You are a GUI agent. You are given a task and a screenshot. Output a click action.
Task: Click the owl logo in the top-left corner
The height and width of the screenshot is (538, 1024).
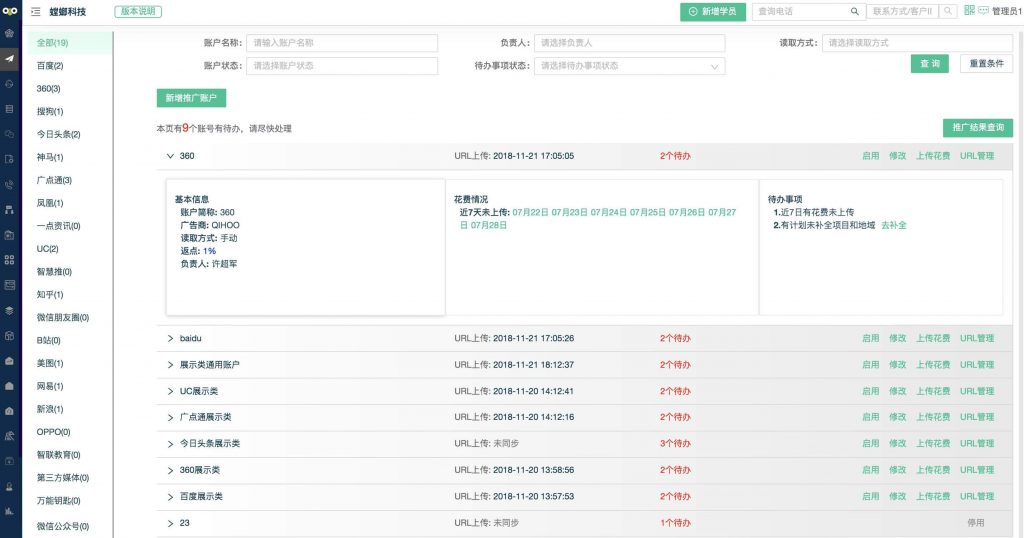click(x=10, y=11)
